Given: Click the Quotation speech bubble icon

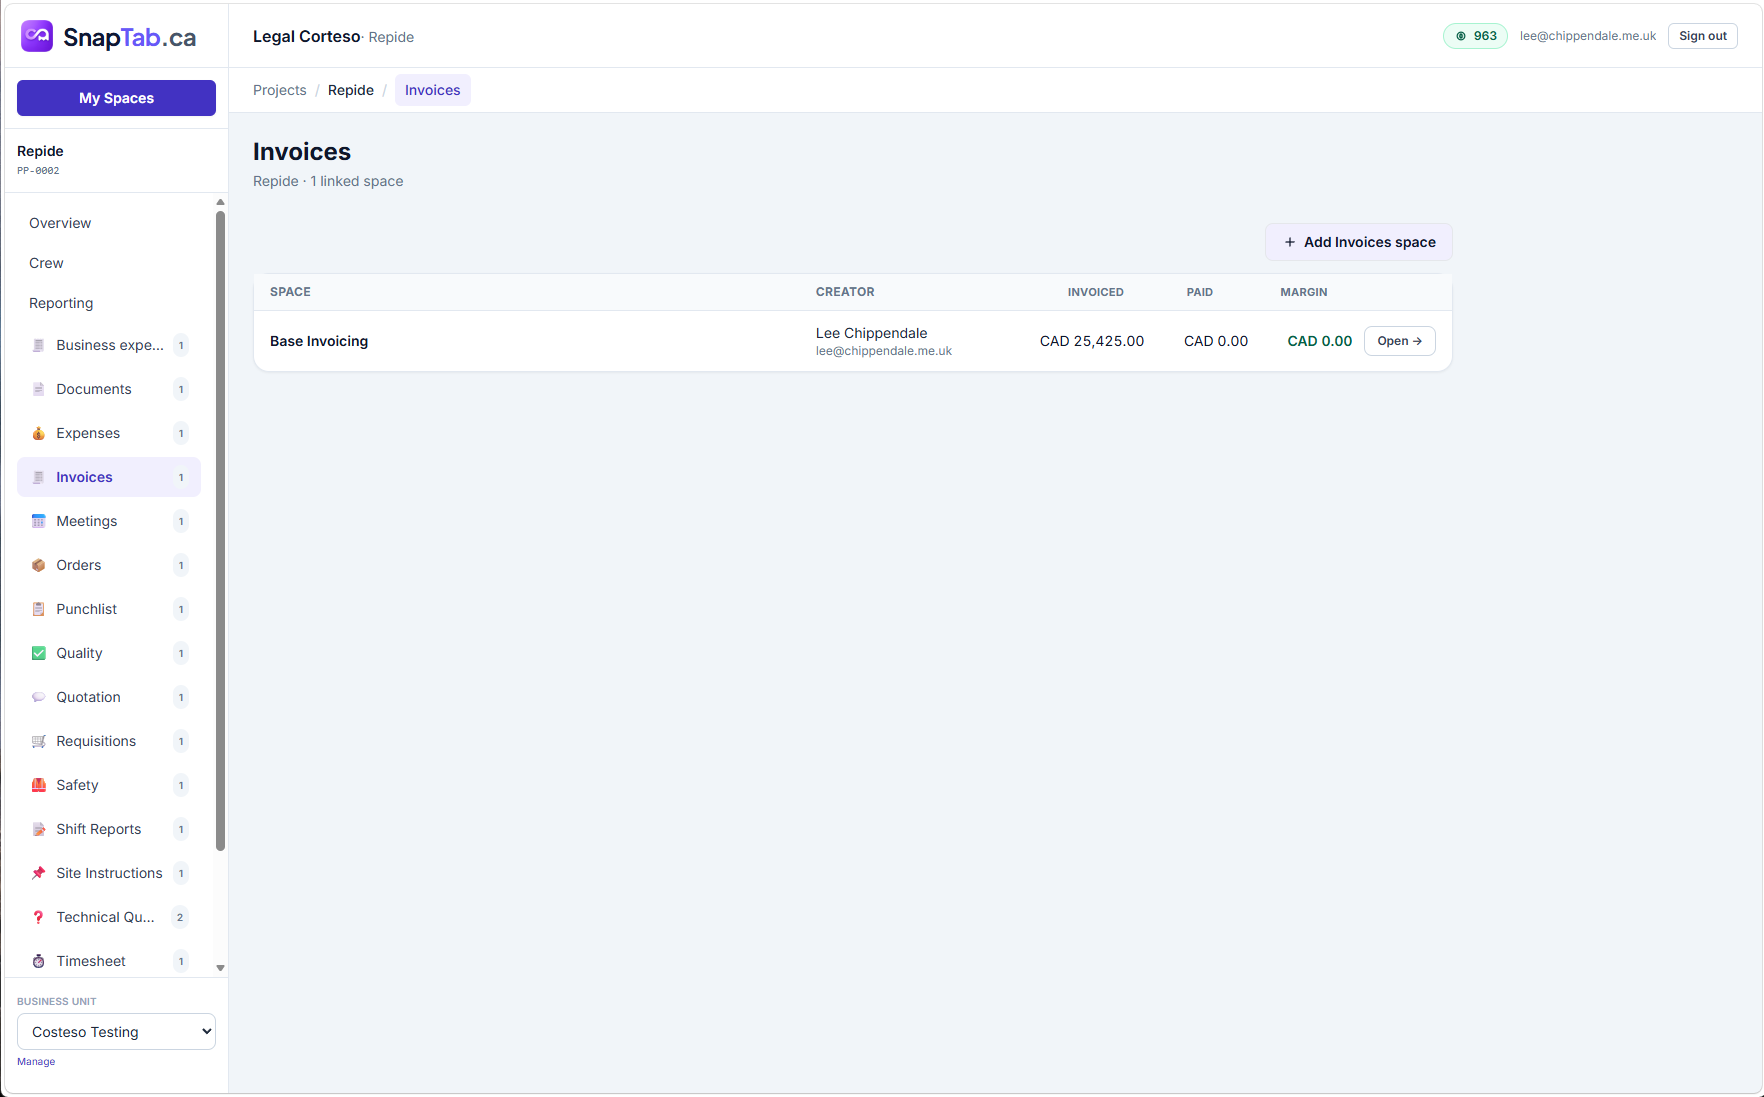Looking at the screenshot, I should [x=38, y=697].
